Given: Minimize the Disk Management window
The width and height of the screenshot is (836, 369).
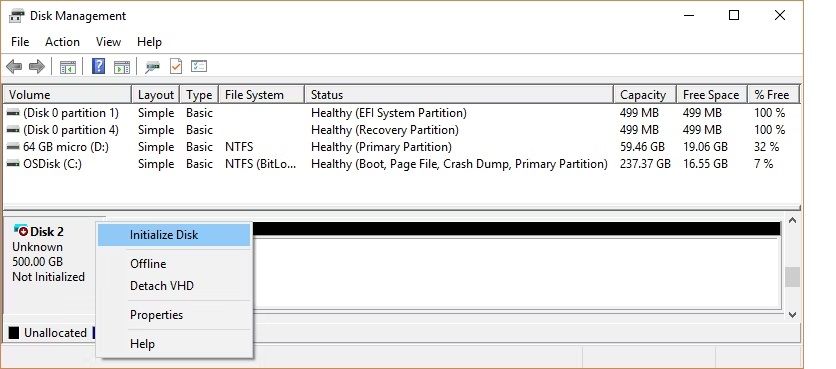Looking at the screenshot, I should point(689,15).
